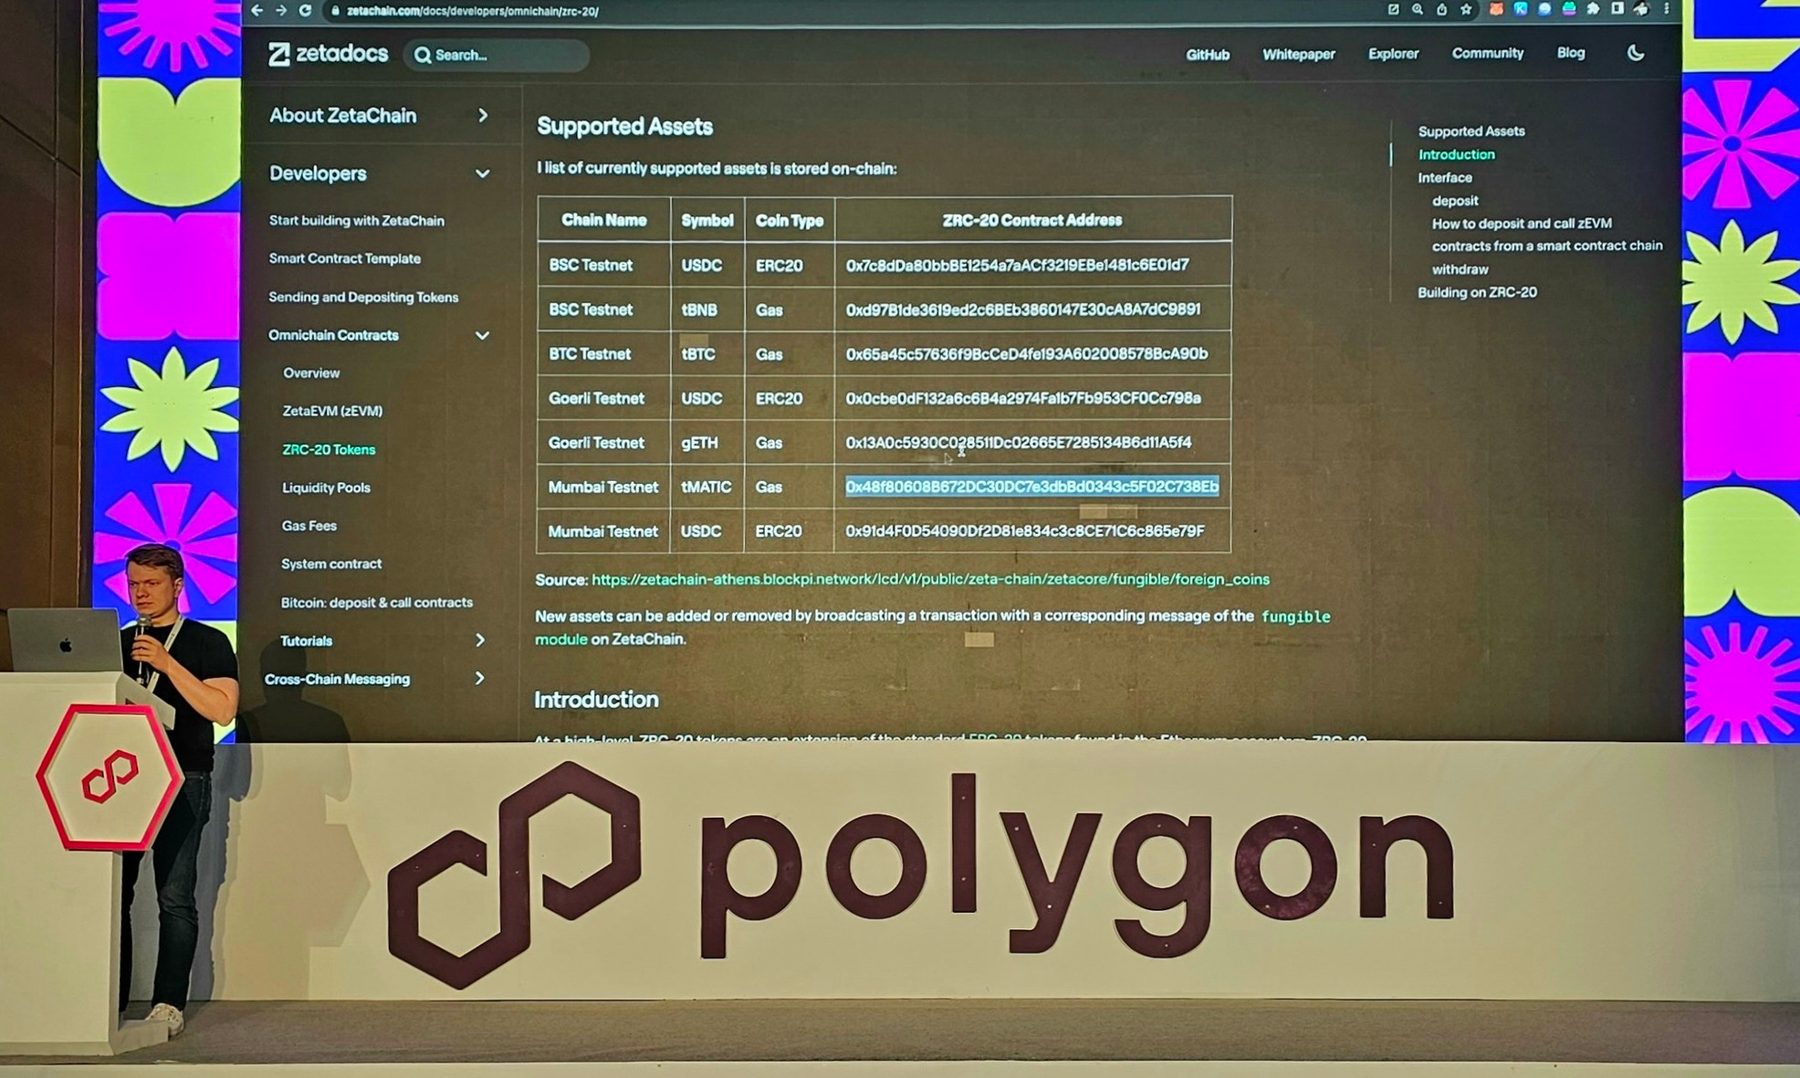Expand the Tutorials chevron
The height and width of the screenshot is (1078, 1800).
pos(480,640)
